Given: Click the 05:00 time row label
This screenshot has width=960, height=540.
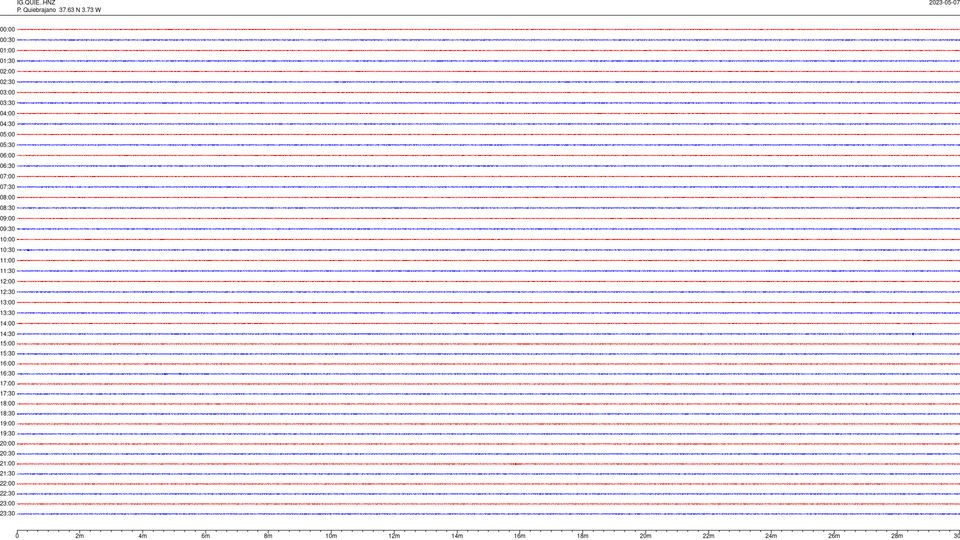Looking at the screenshot, I should [7, 135].
